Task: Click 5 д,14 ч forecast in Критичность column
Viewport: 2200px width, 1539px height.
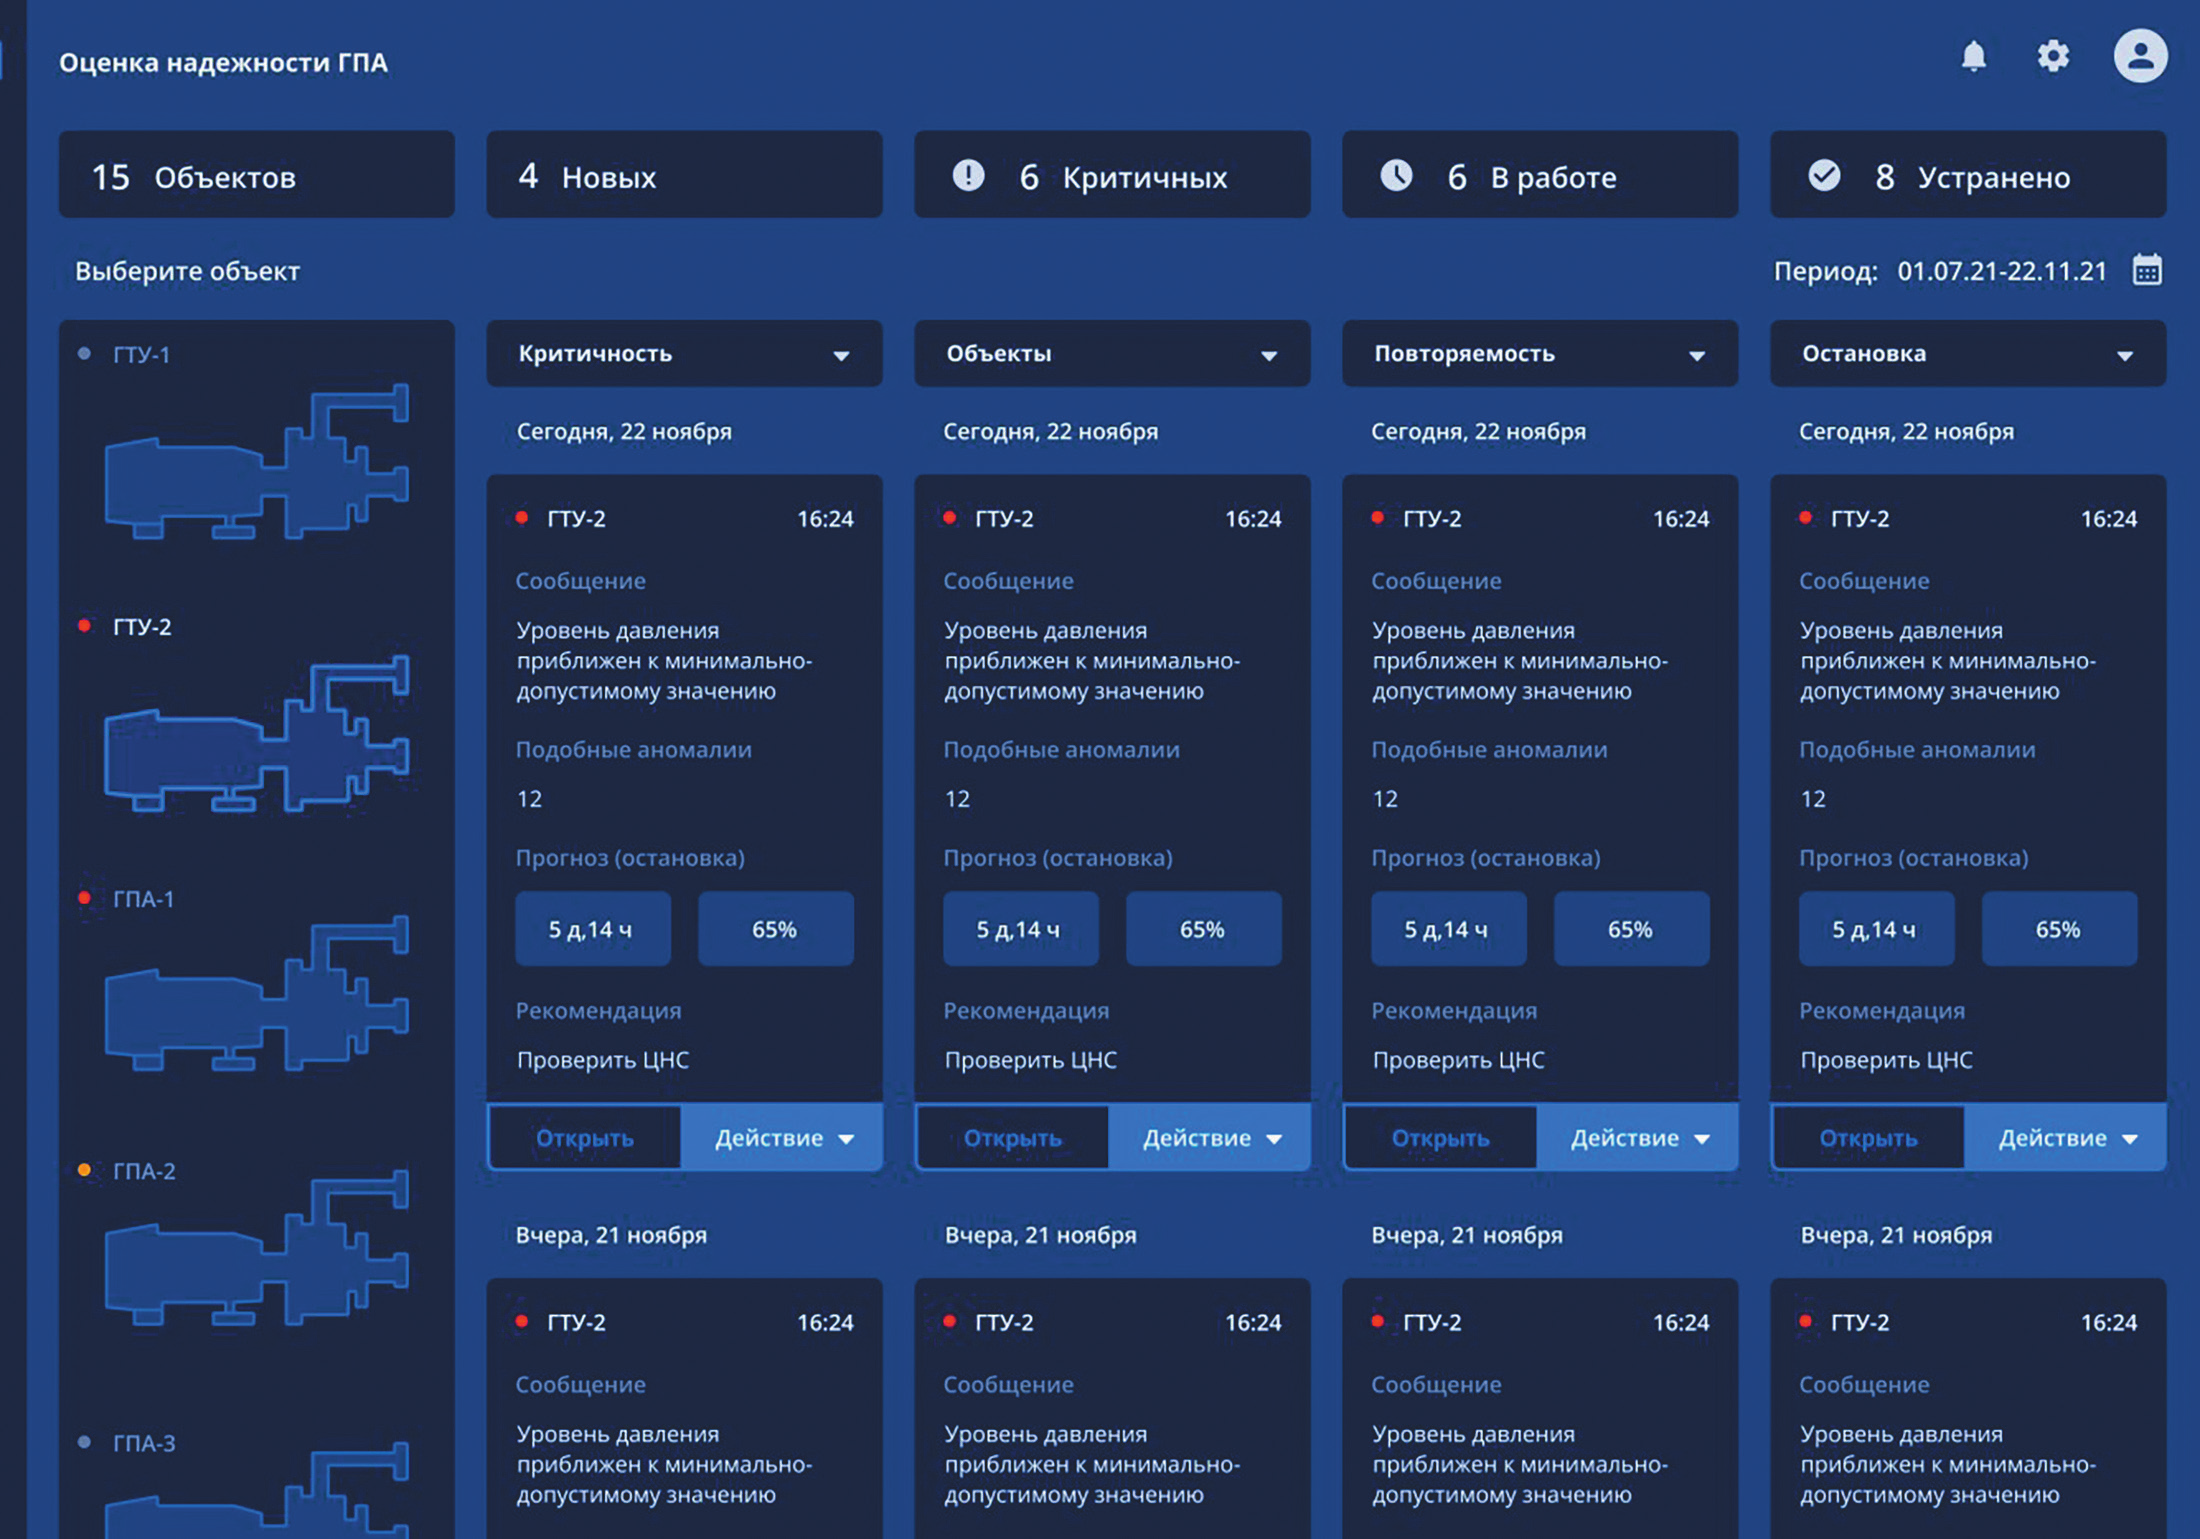Action: click(593, 929)
